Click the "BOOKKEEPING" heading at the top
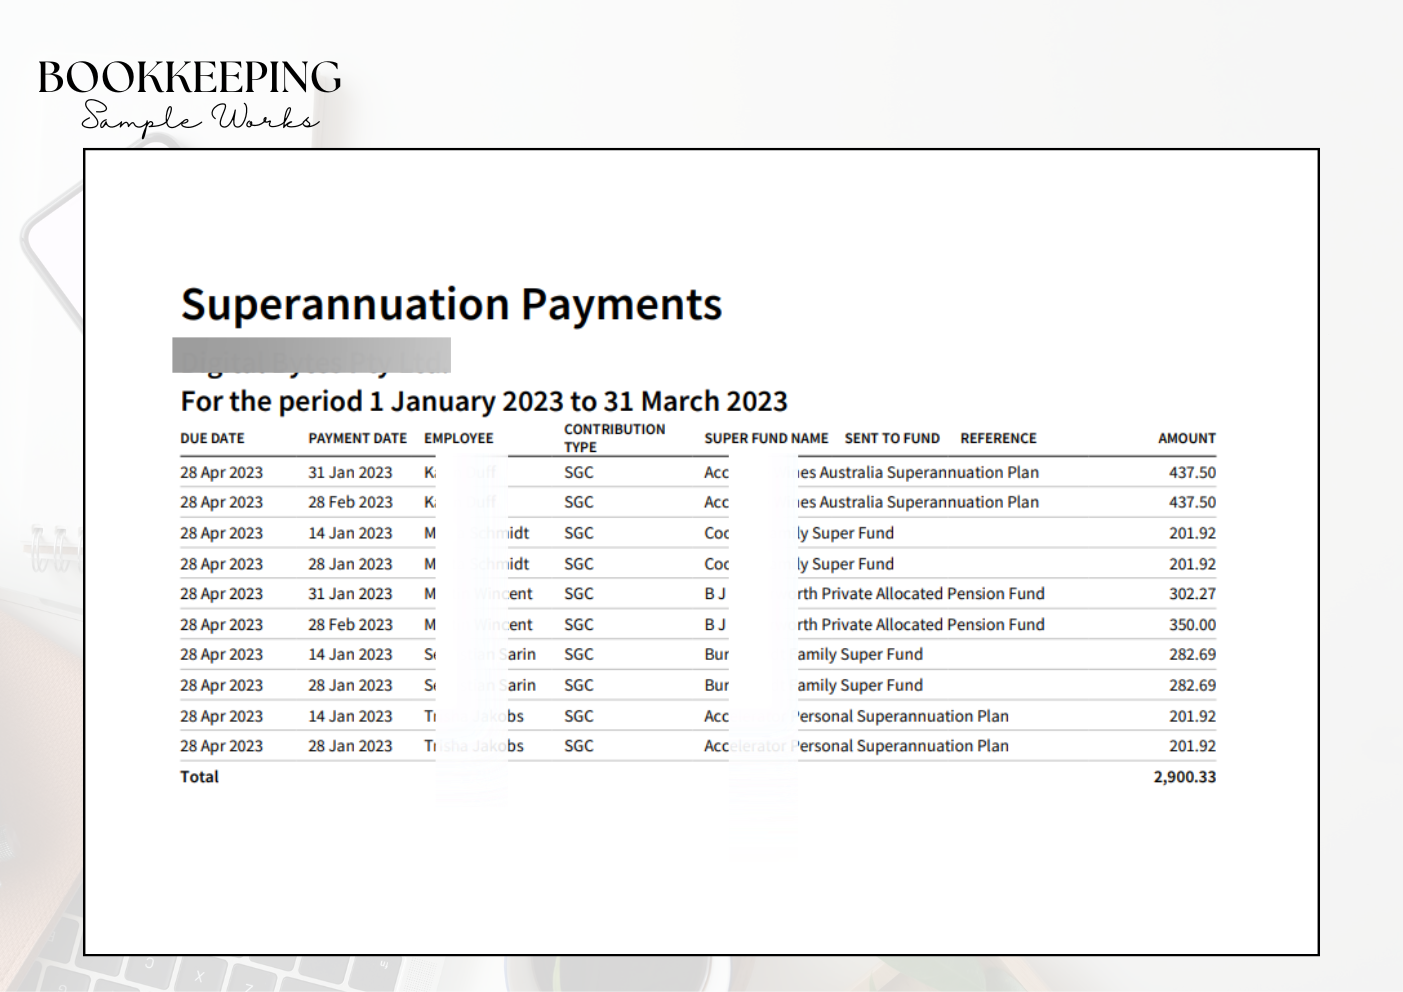Image resolution: width=1403 pixels, height=992 pixels. 190,77
